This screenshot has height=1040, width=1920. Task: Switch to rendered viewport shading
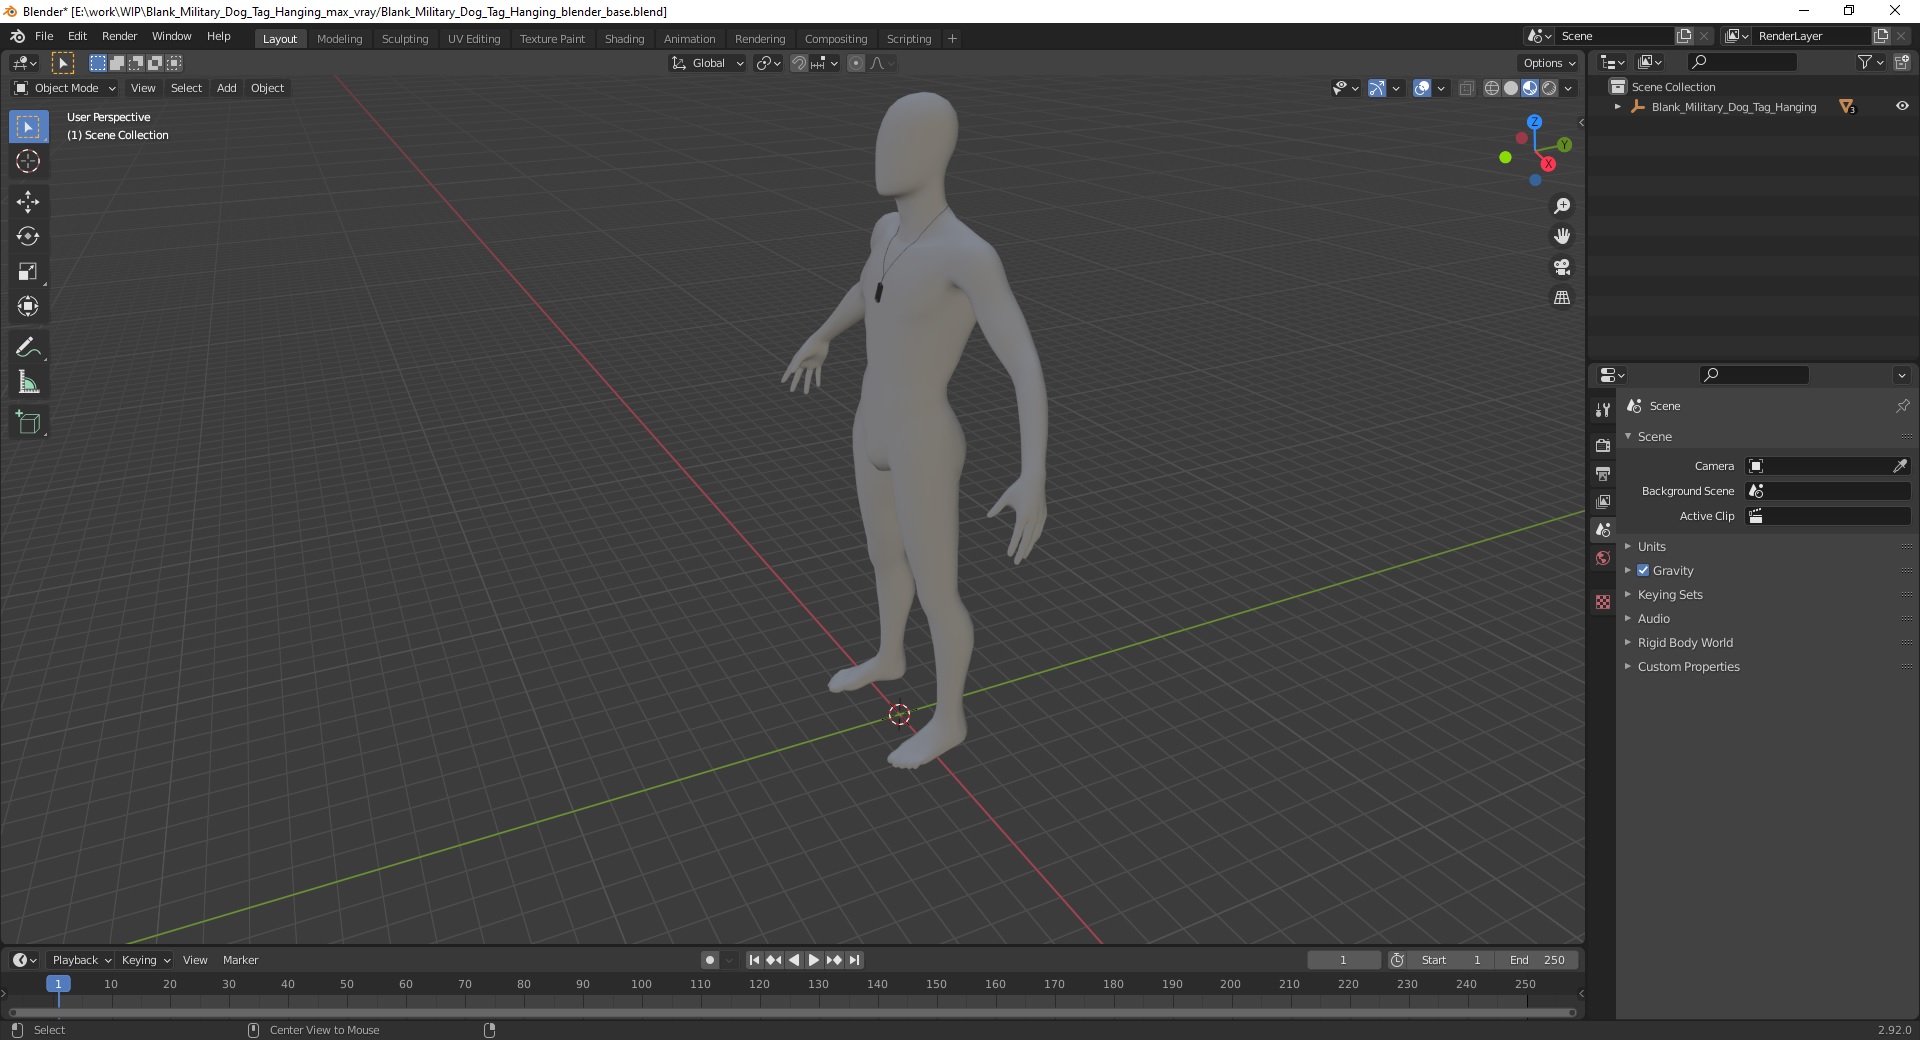pos(1549,88)
